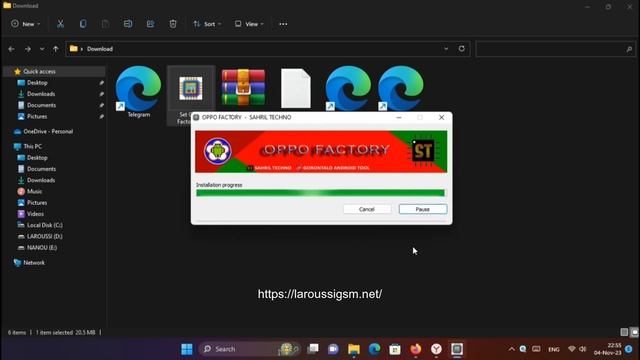Click the Wi-Fi network tray icon
This screenshot has width=640, height=360.
(571, 349)
